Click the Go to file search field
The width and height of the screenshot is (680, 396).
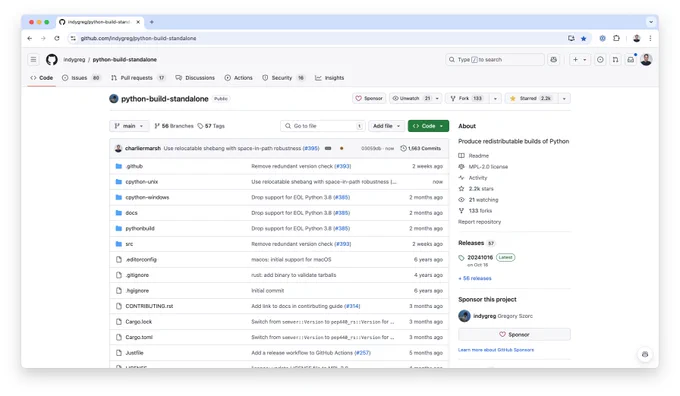323,126
